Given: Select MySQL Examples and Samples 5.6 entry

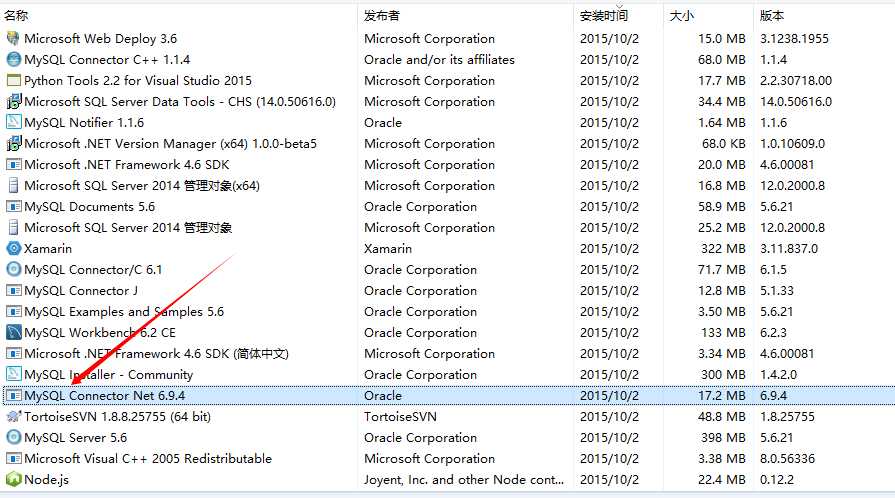Looking at the screenshot, I should (x=124, y=312).
